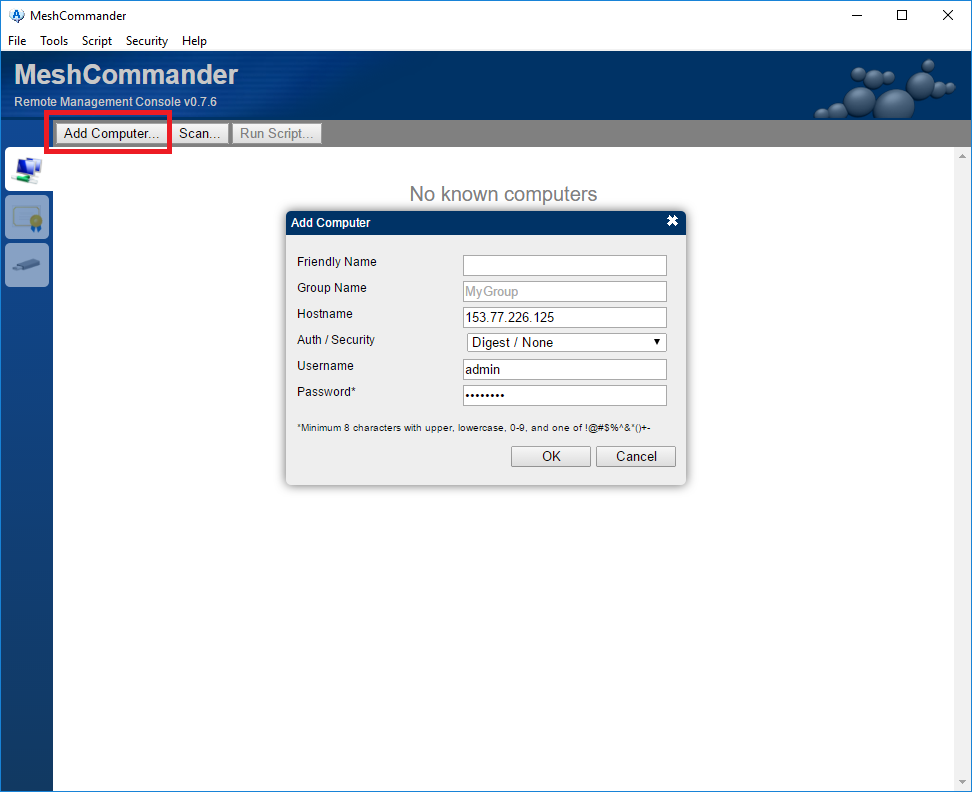The width and height of the screenshot is (972, 792).
Task: Click the Add Computer dialog title
Action: tap(330, 222)
